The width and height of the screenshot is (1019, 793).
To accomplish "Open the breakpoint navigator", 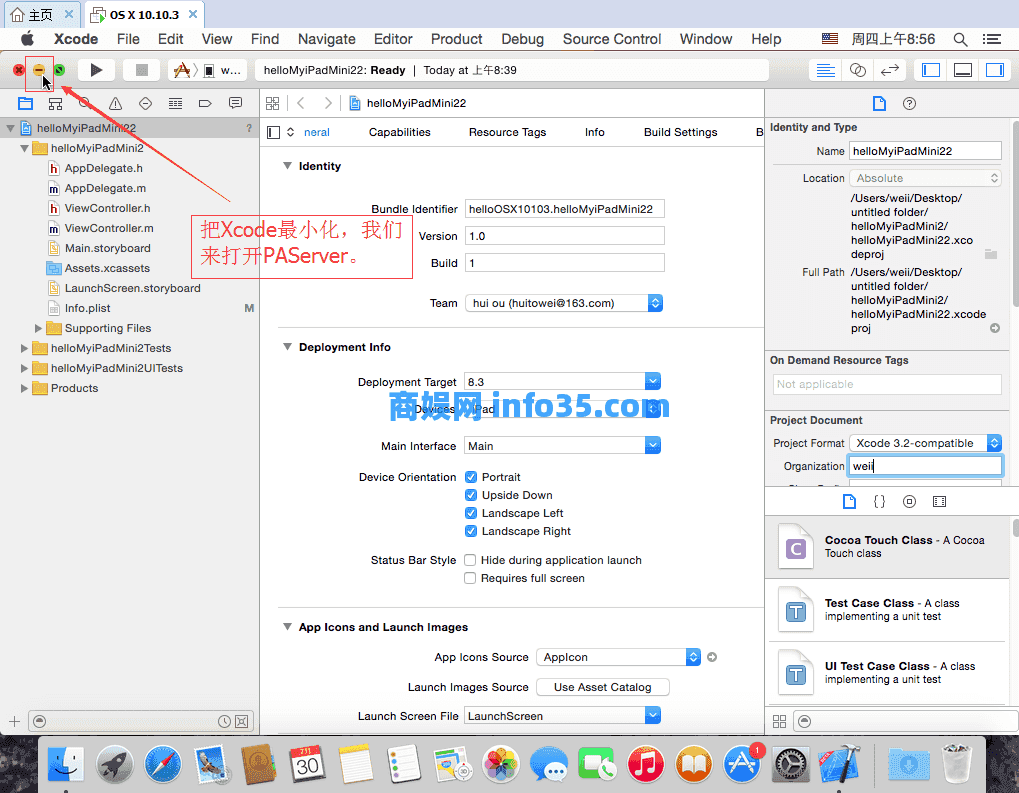I will click(x=205, y=103).
